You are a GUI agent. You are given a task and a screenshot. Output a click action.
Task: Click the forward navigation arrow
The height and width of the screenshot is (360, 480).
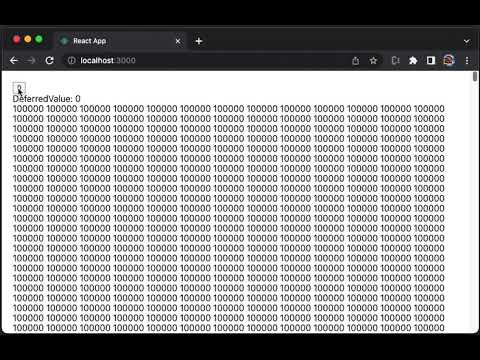click(x=31, y=61)
